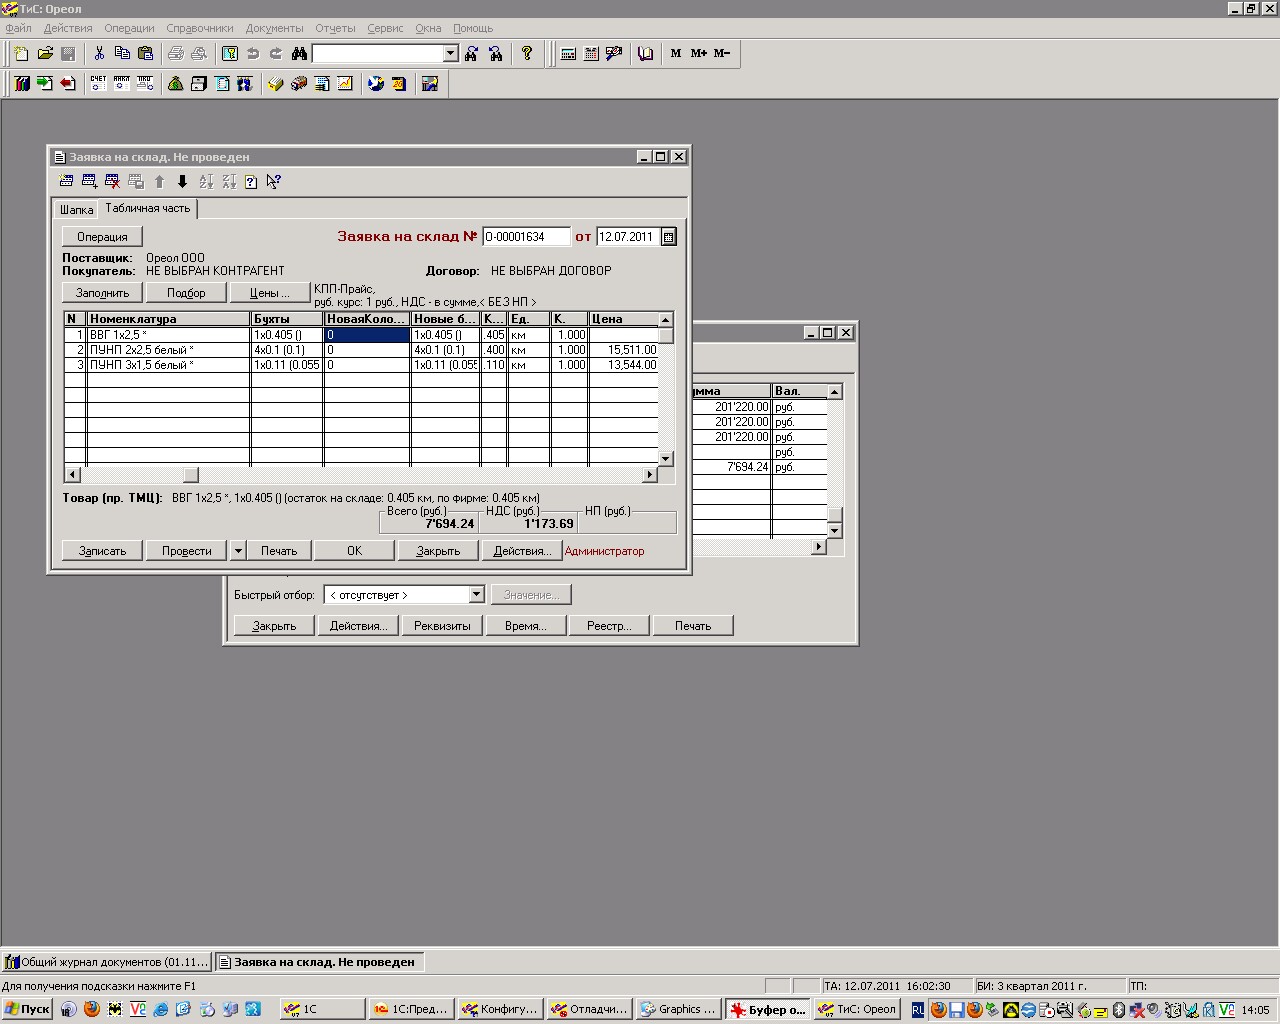Click the document number input field
Image resolution: width=1280 pixels, height=1024 pixels.
[526, 237]
